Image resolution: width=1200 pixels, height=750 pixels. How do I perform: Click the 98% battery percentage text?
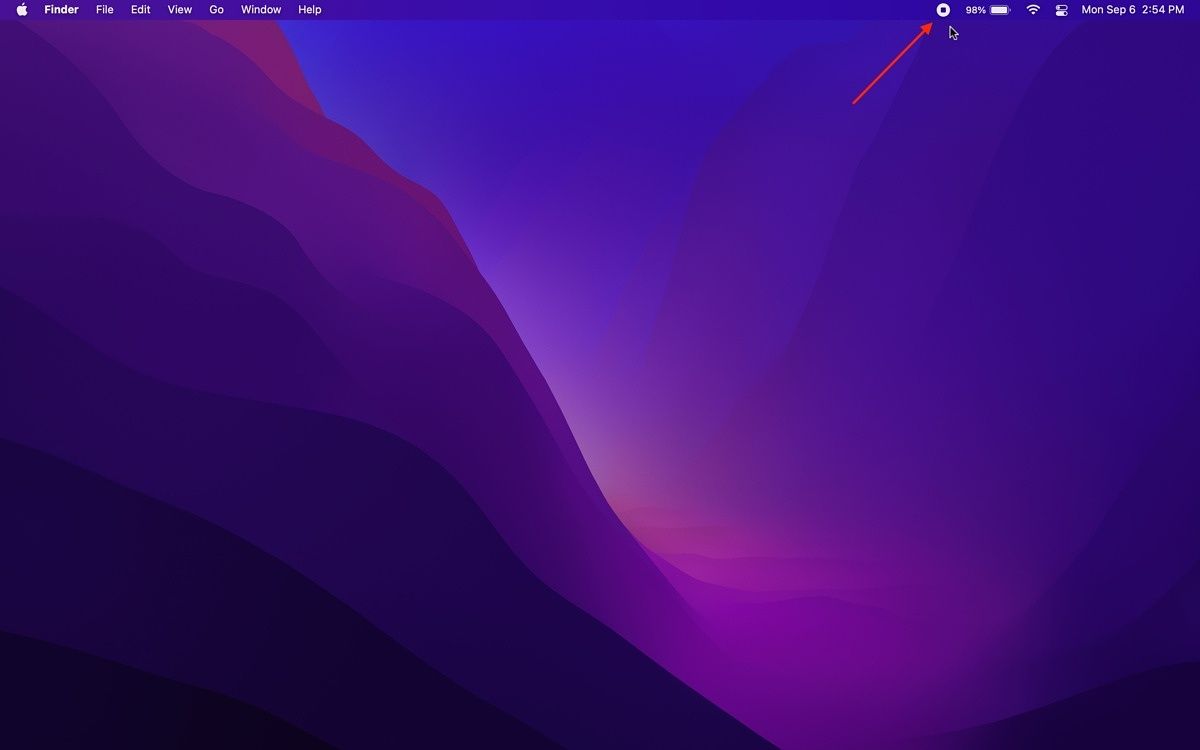pyautogui.click(x=975, y=10)
